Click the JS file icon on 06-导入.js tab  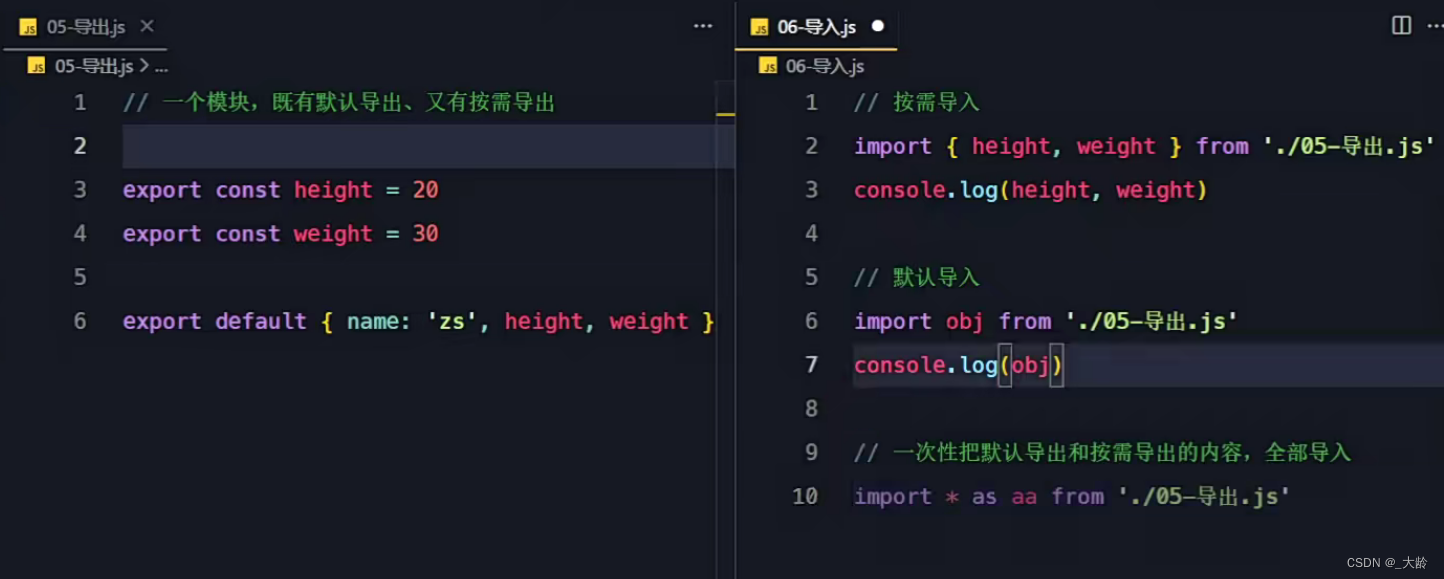point(760,27)
